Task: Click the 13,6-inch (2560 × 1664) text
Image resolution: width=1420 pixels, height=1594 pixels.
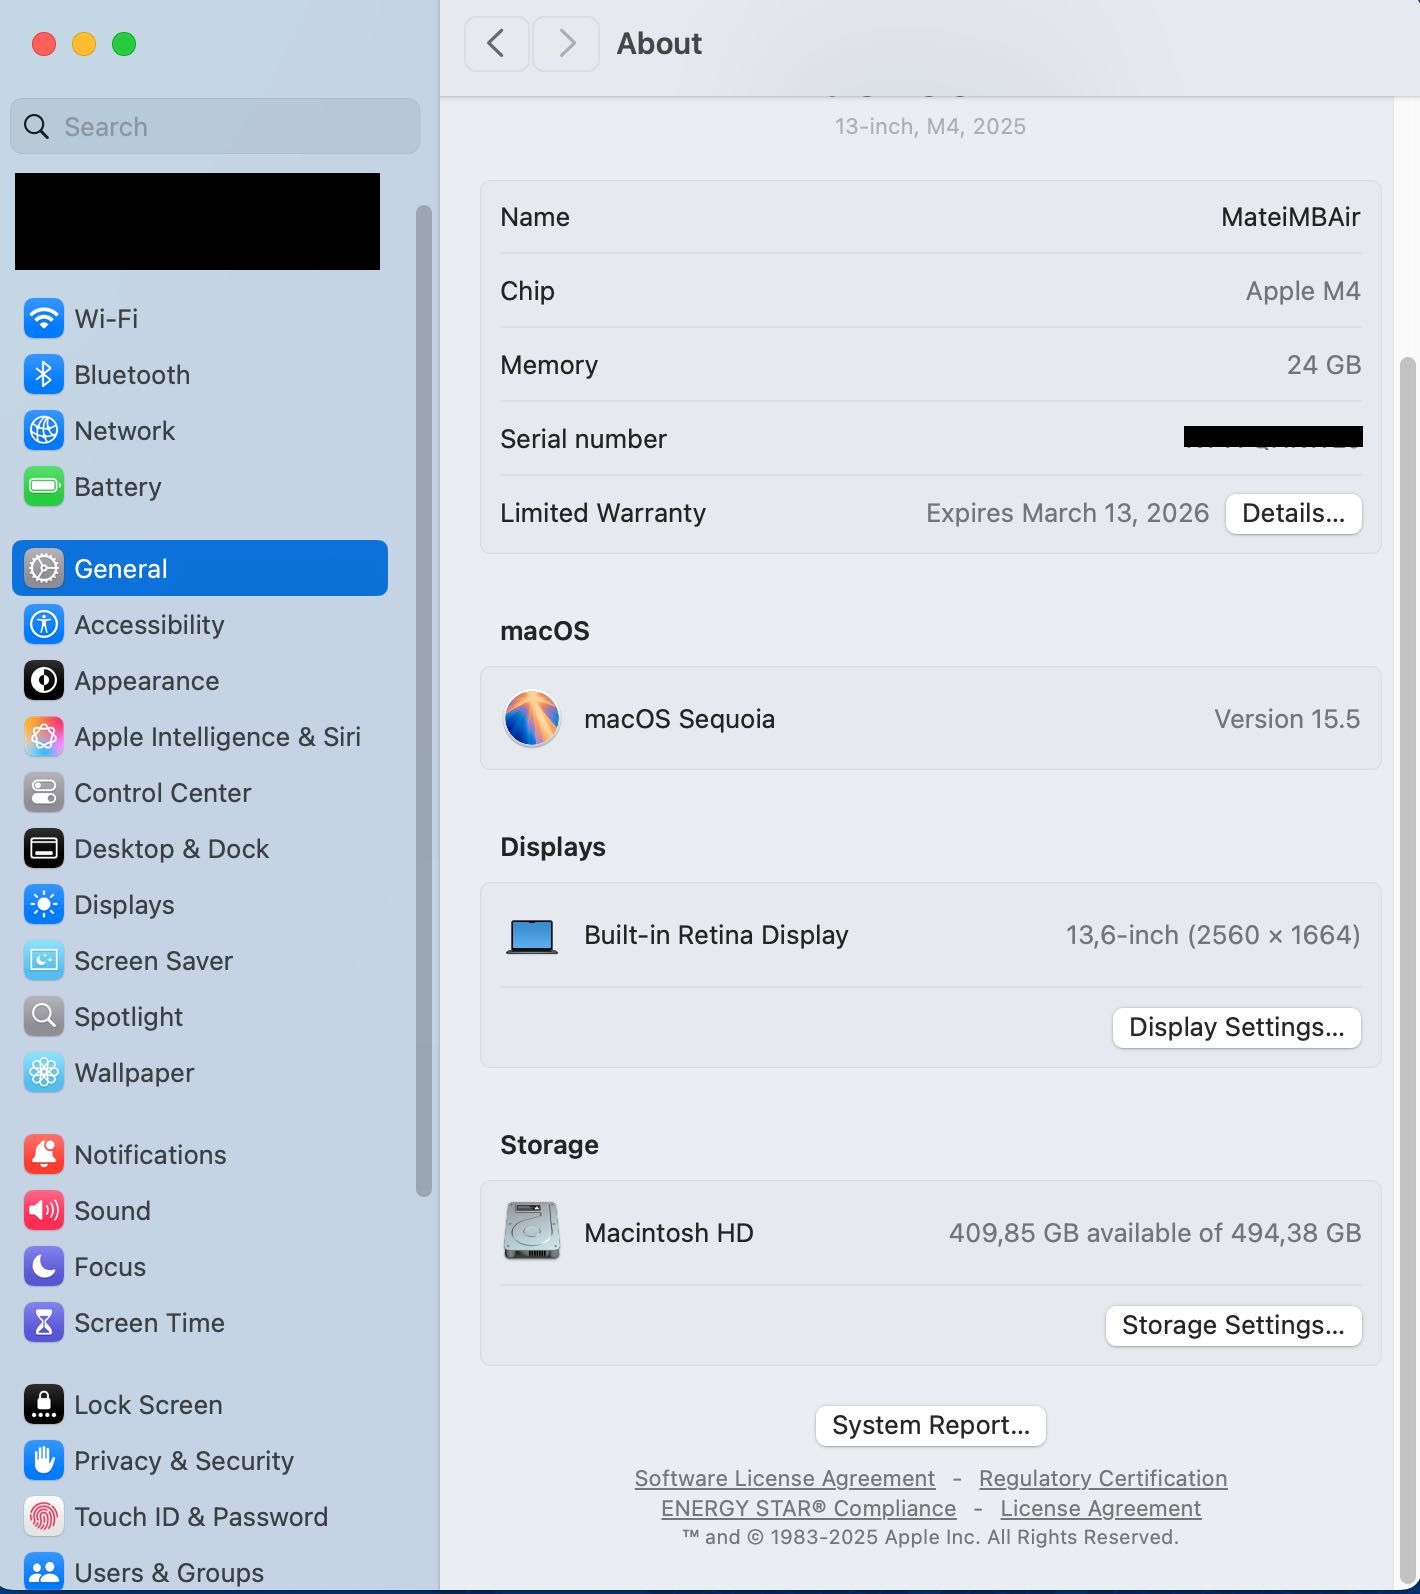Action: point(1213,935)
